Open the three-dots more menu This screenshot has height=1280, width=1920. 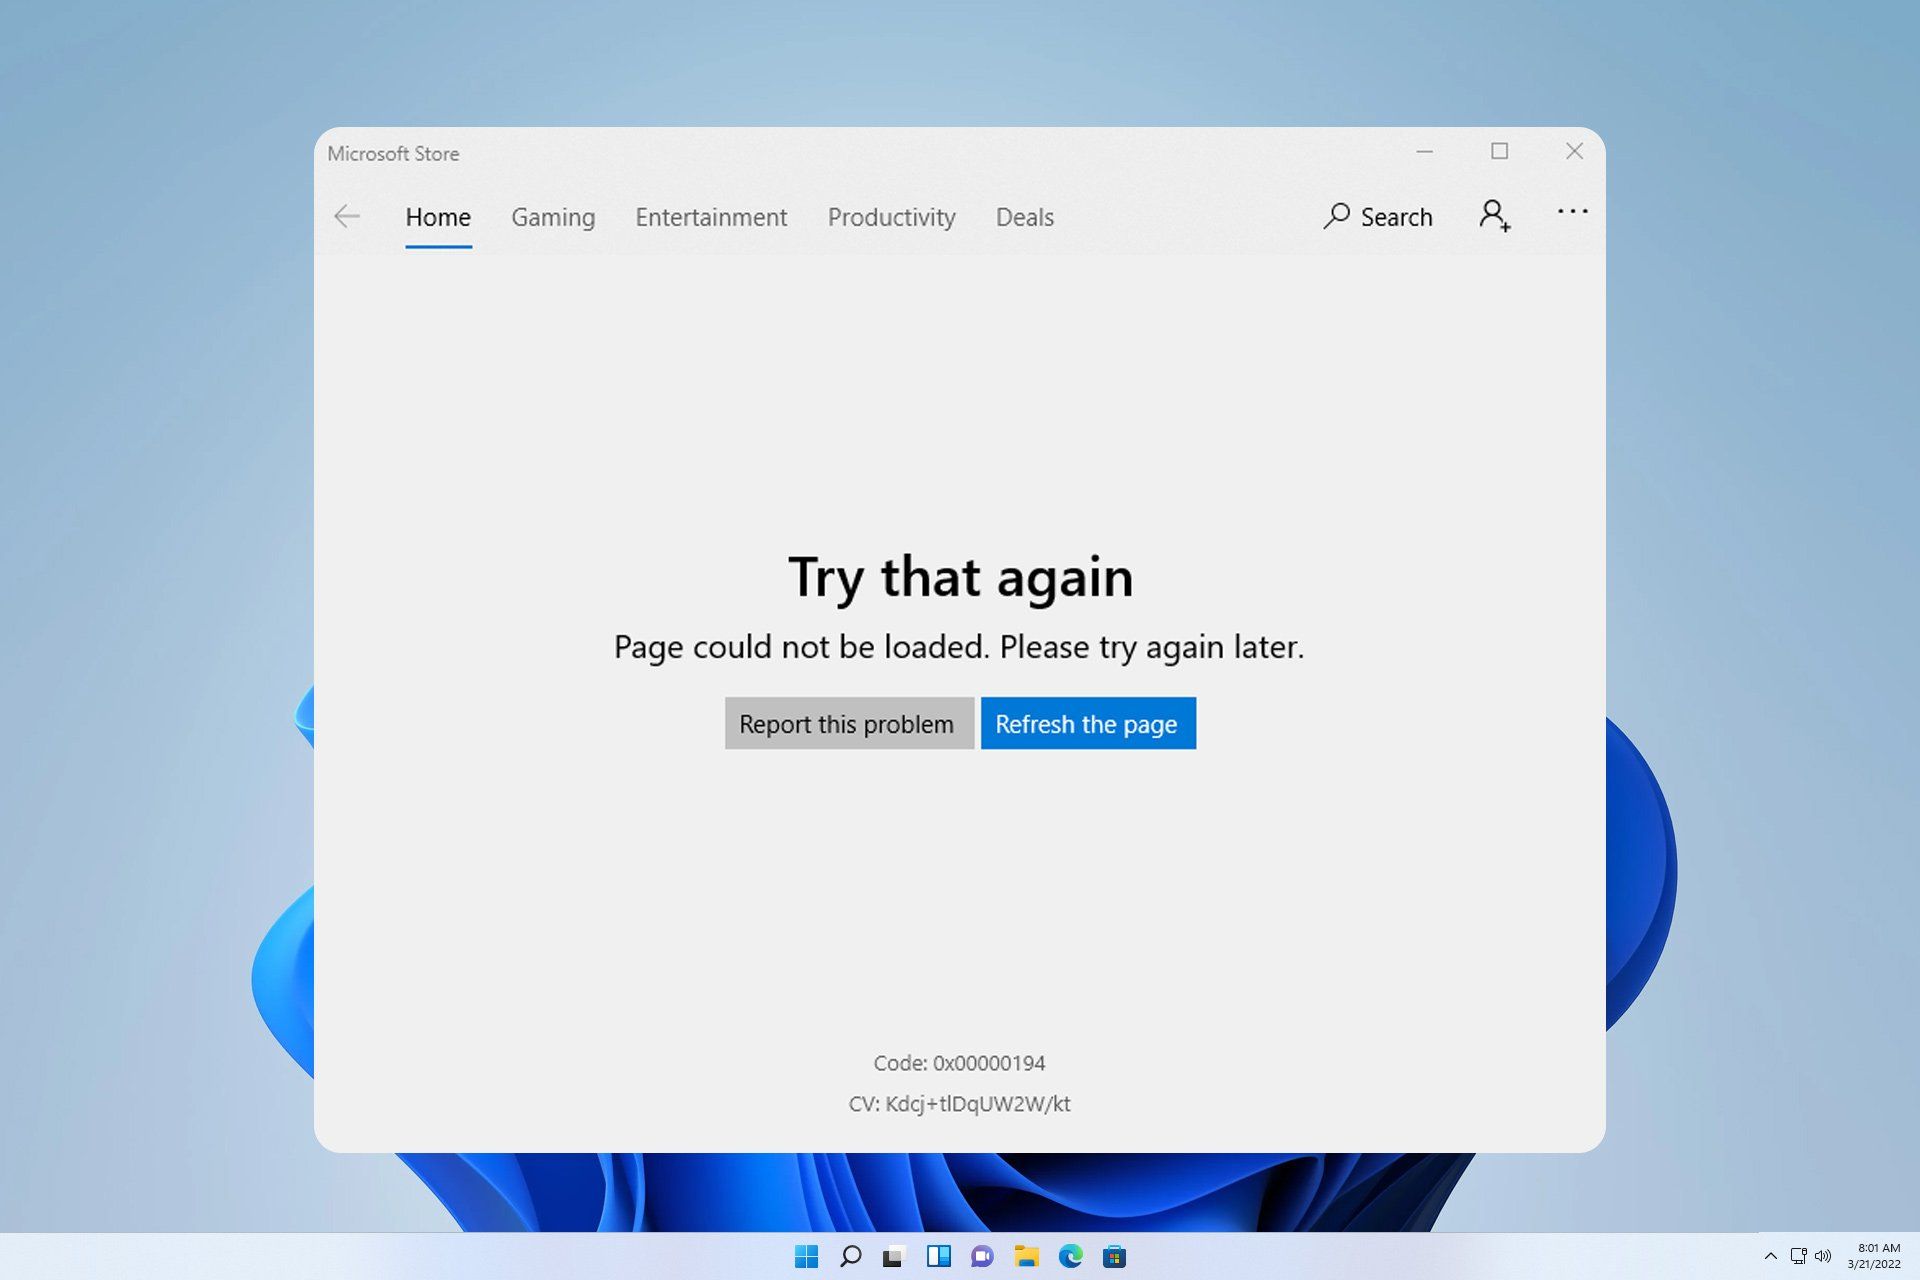coord(1572,212)
